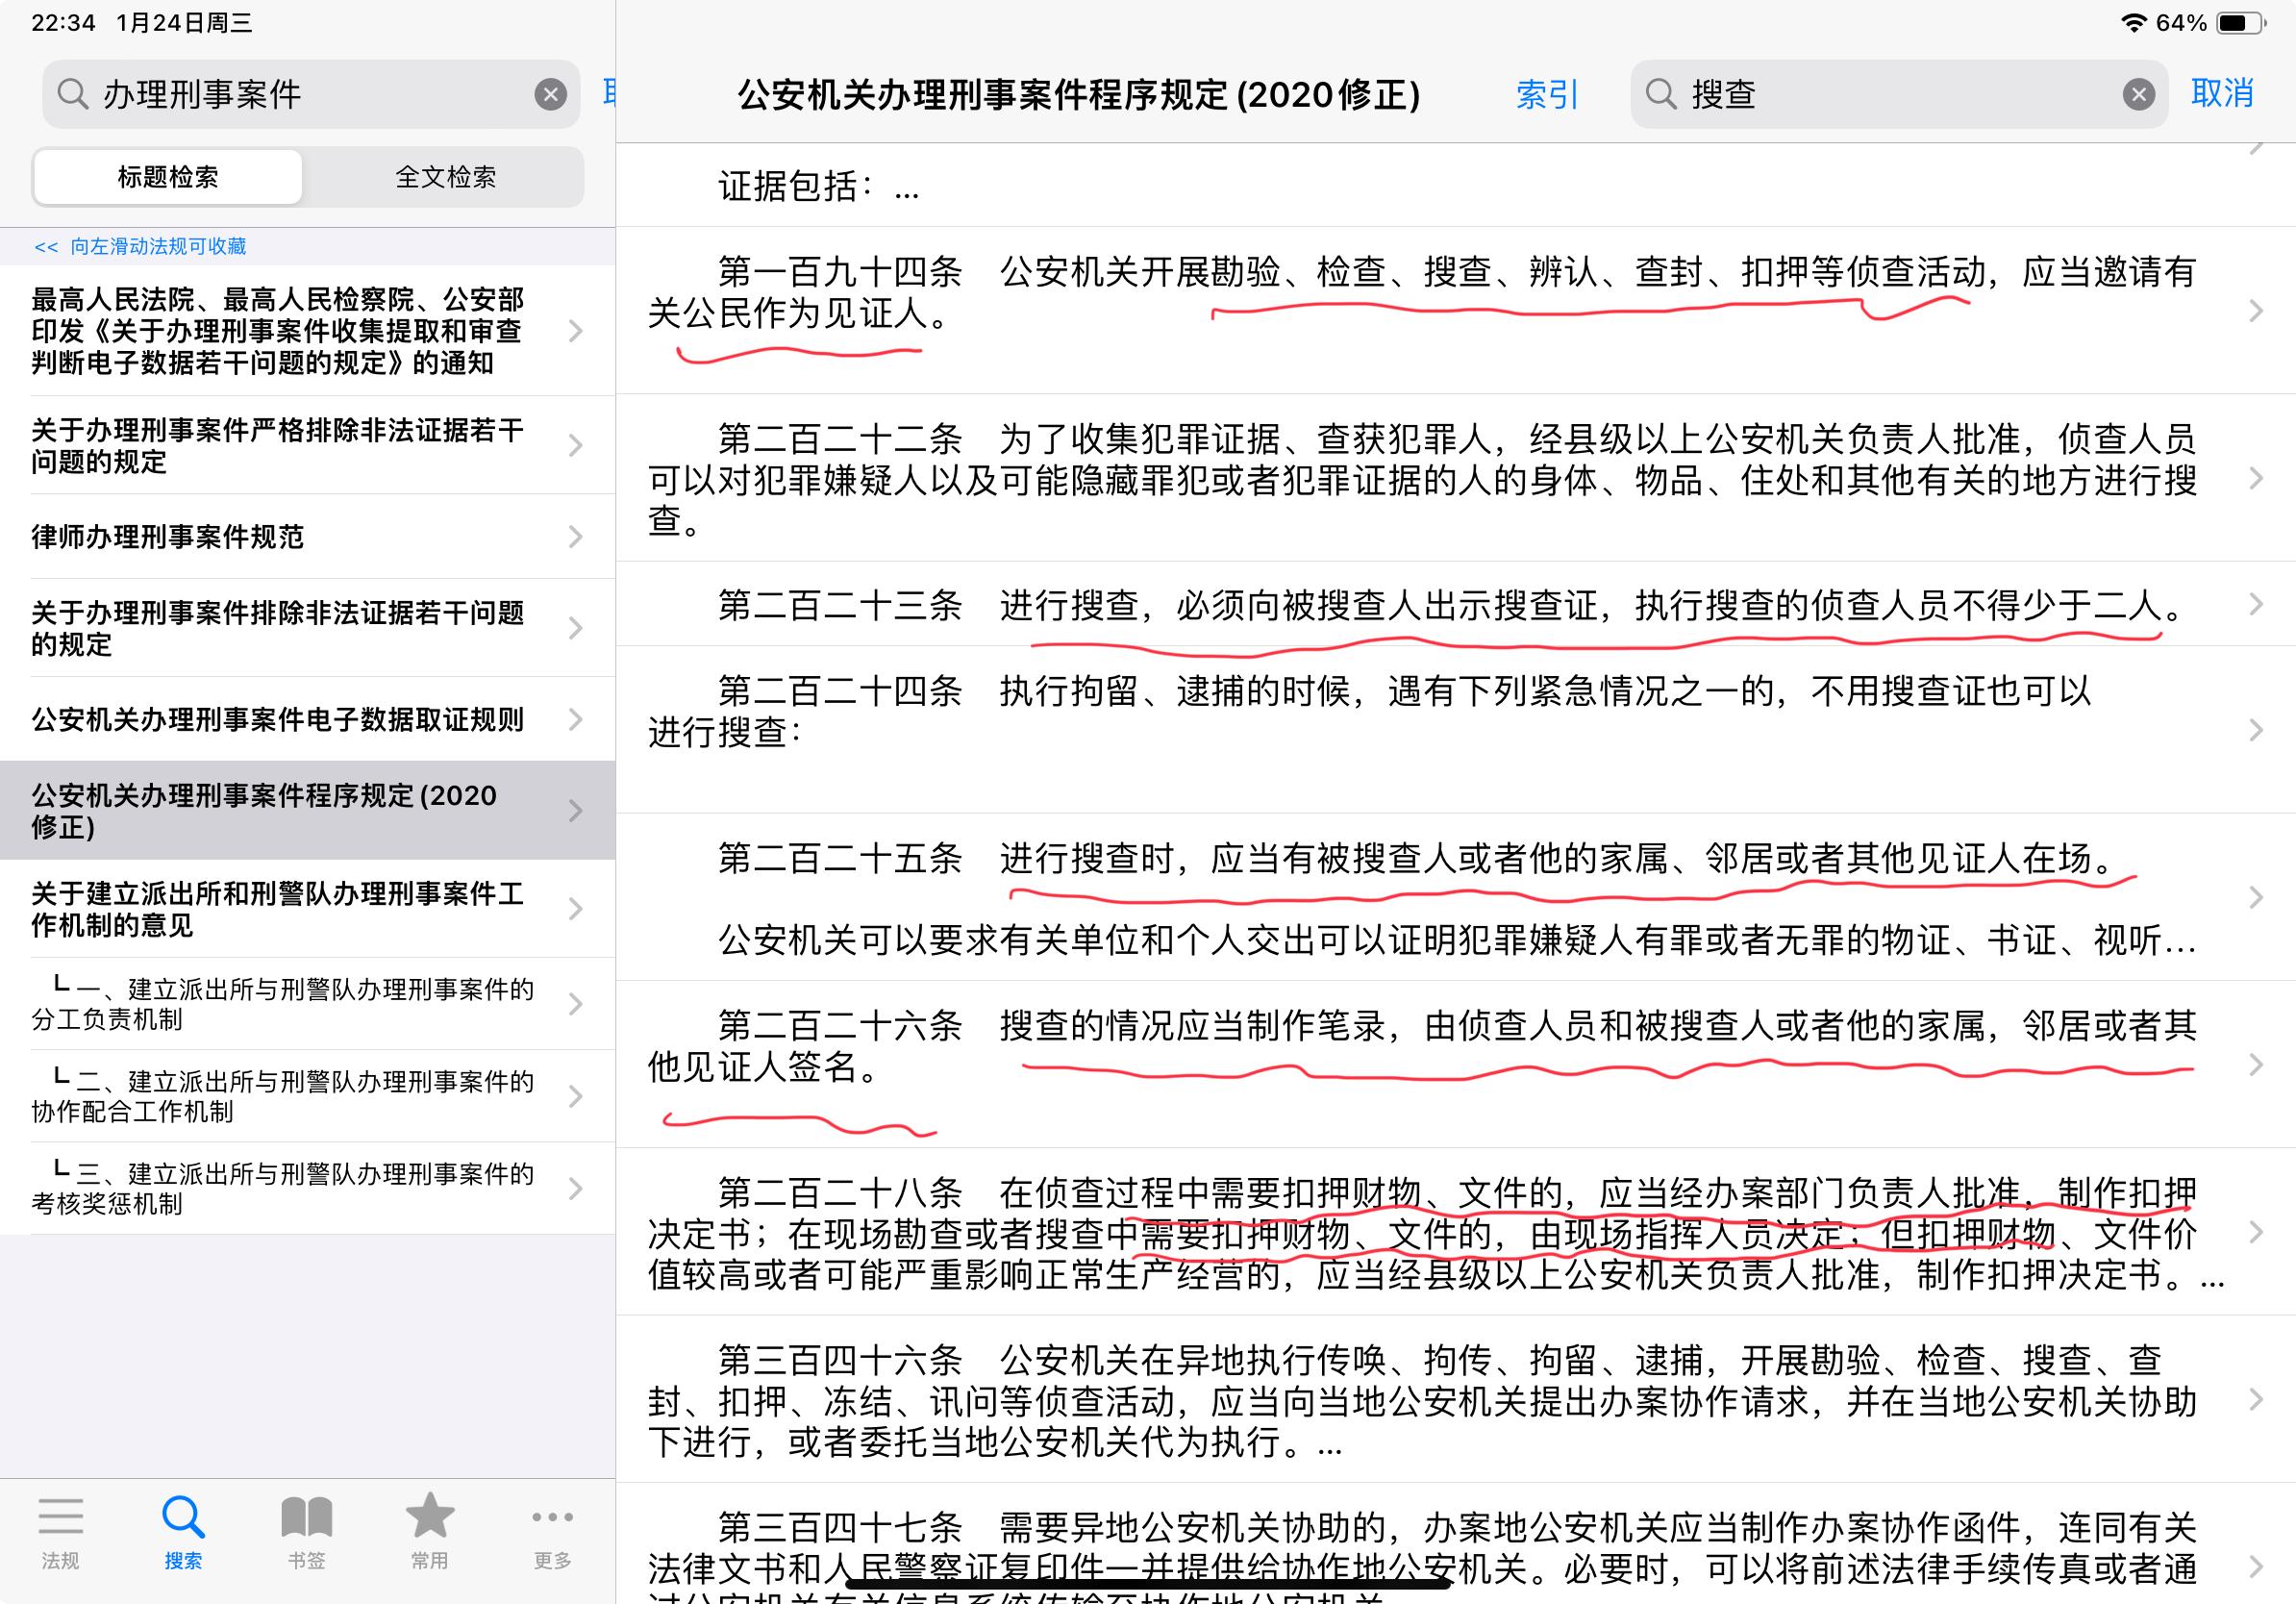Clear the 办理刑事案件 search field

[550, 94]
